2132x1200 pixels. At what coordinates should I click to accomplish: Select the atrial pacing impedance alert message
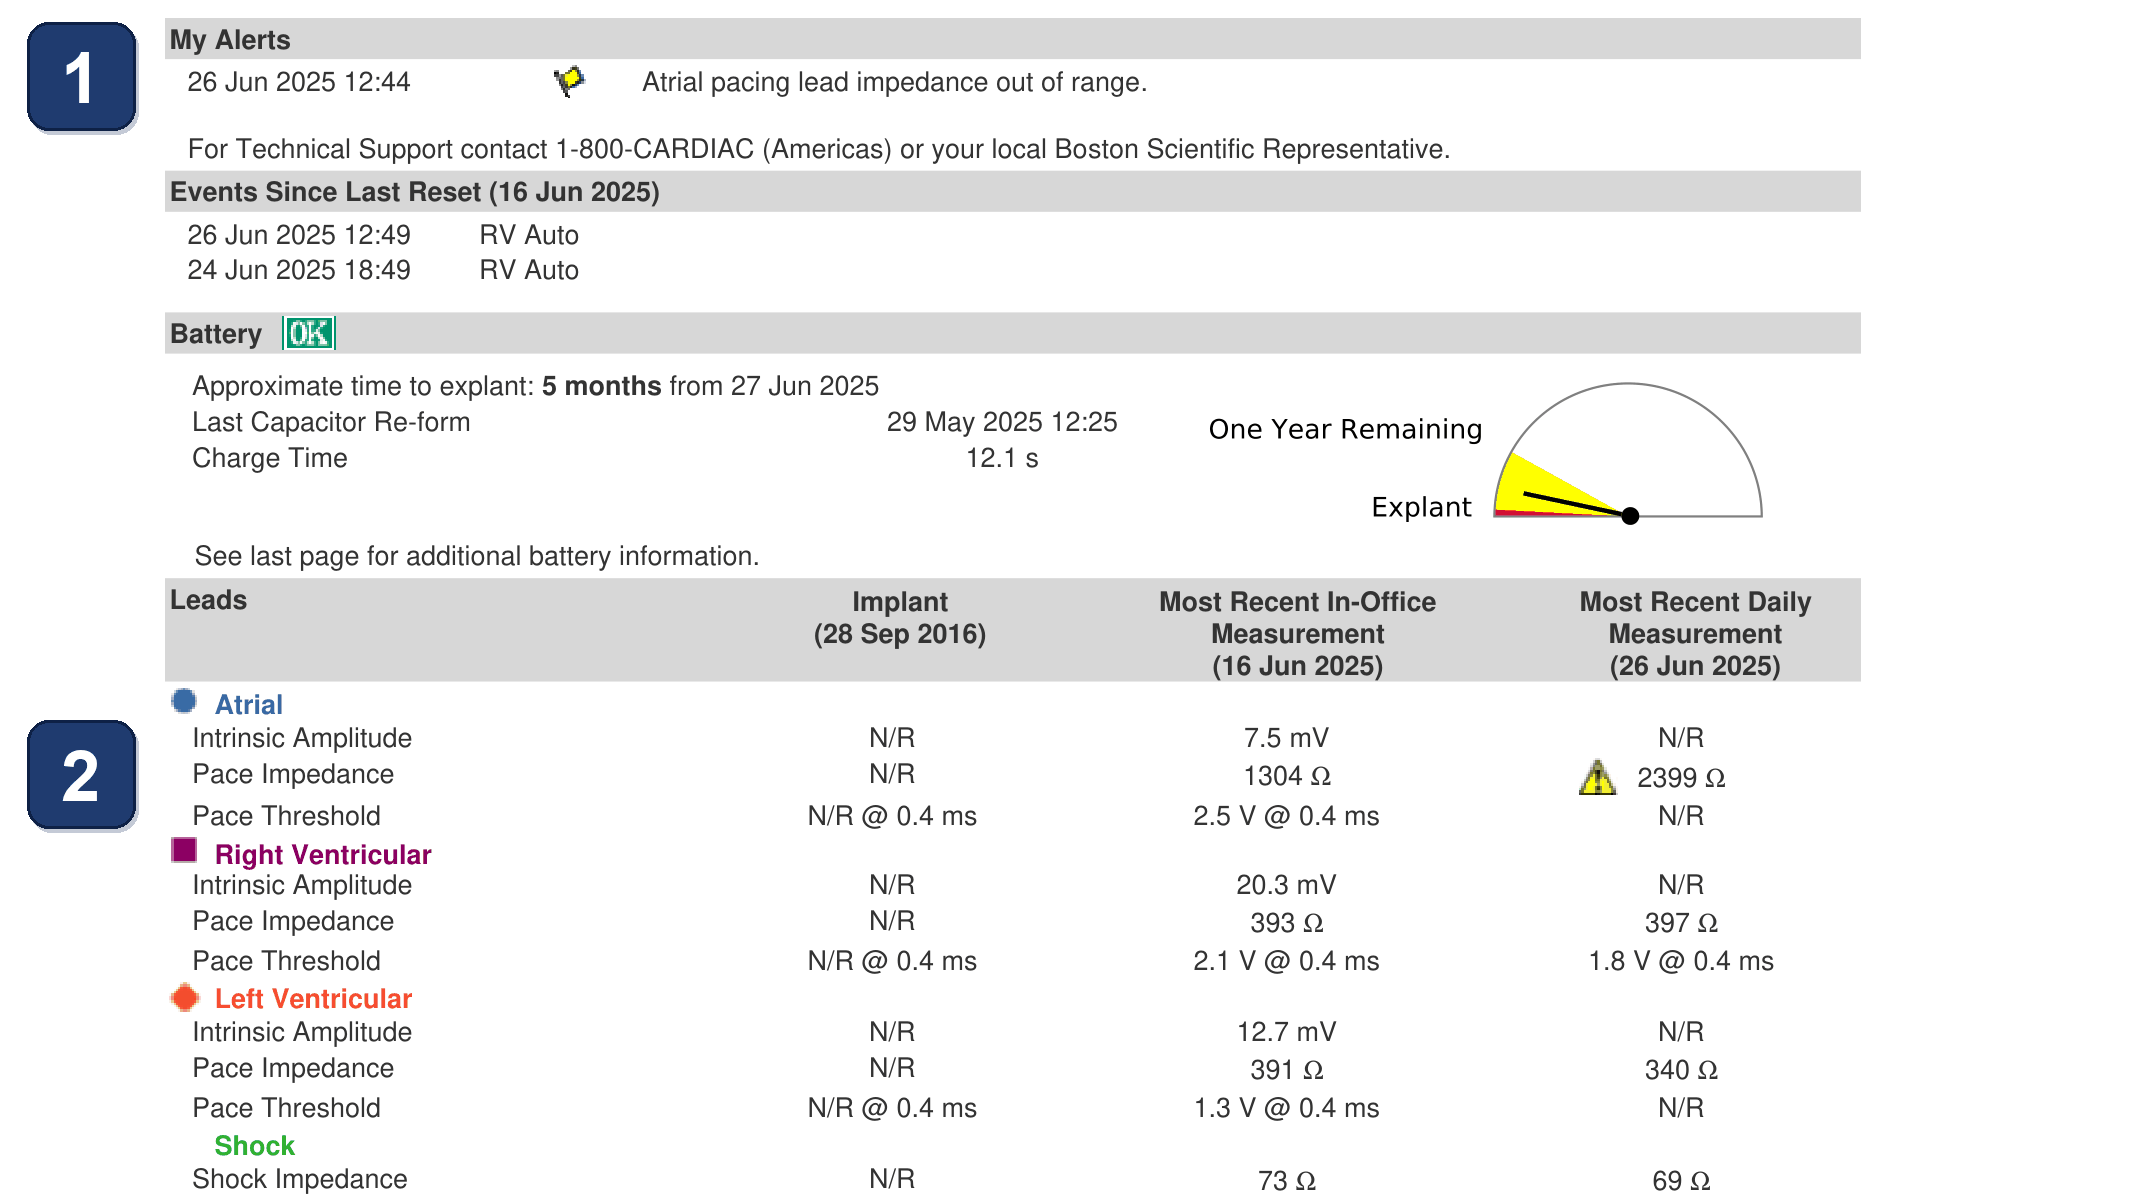(894, 82)
